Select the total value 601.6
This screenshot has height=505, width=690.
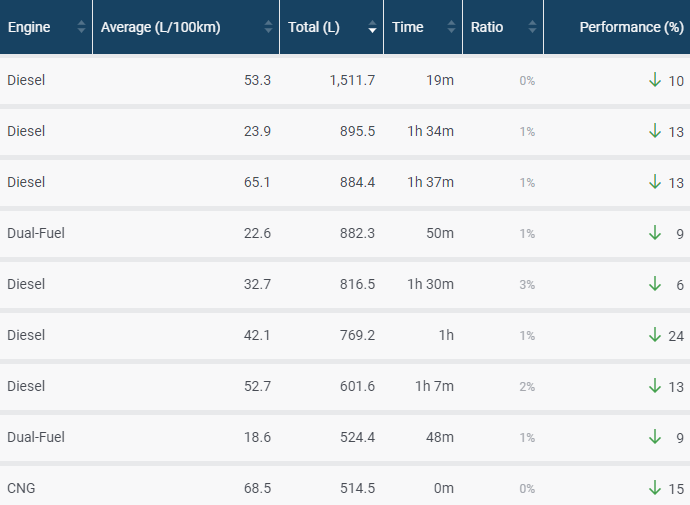(x=357, y=386)
